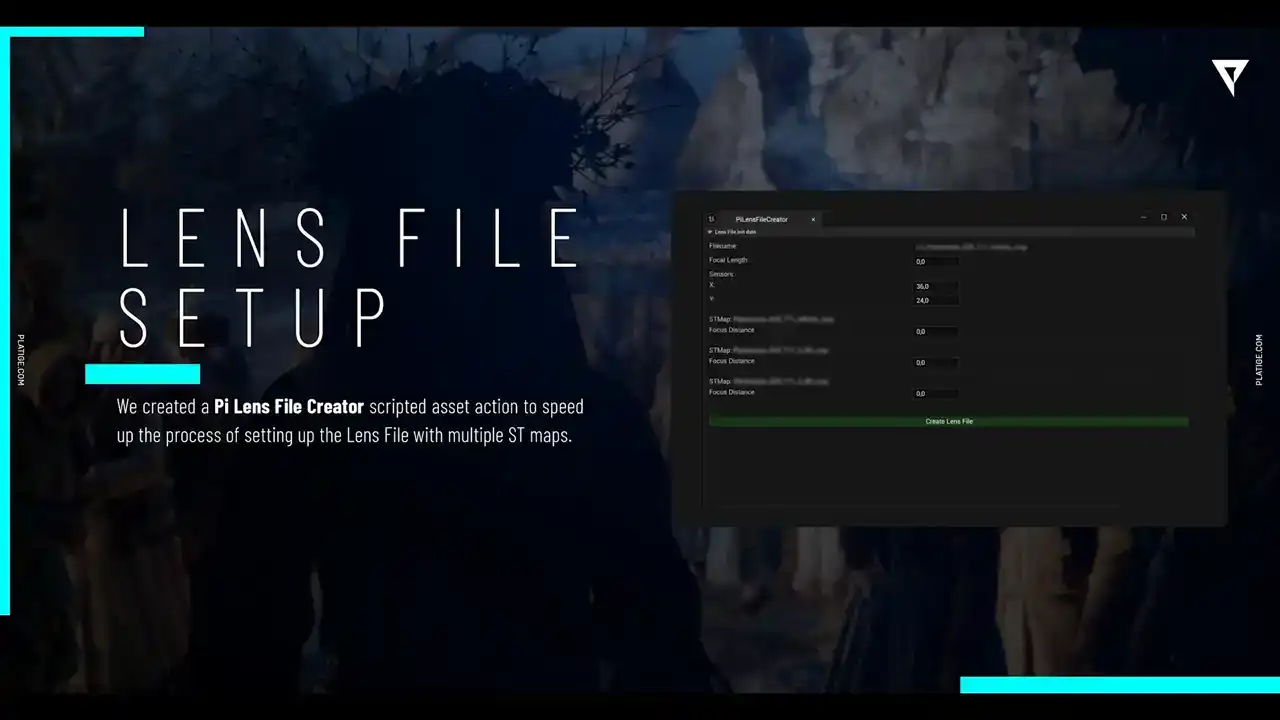1280x720 pixels.
Task: Click the third STMap Focus Distance field
Action: click(x=936, y=393)
